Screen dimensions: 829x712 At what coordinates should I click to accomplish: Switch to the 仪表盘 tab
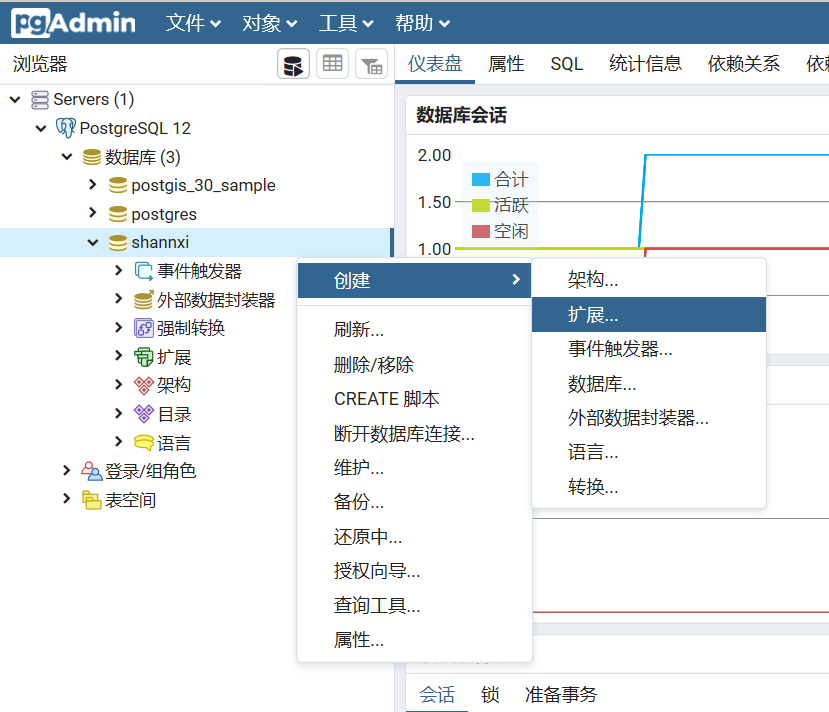pyautogui.click(x=435, y=64)
